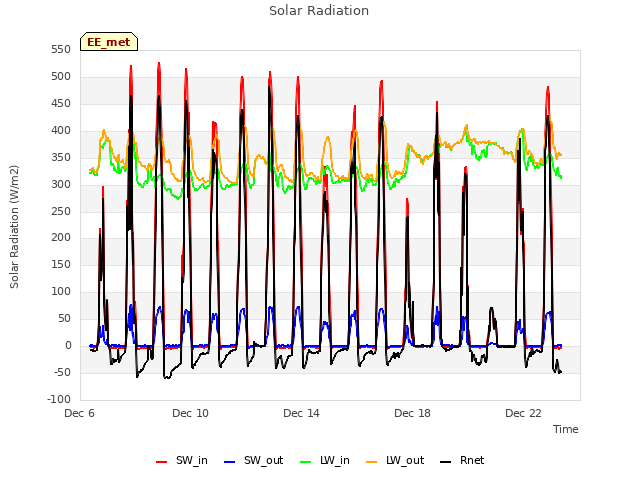Click the 300 y-axis tick label
This screenshot has height=480, width=640.
tap(61, 184)
